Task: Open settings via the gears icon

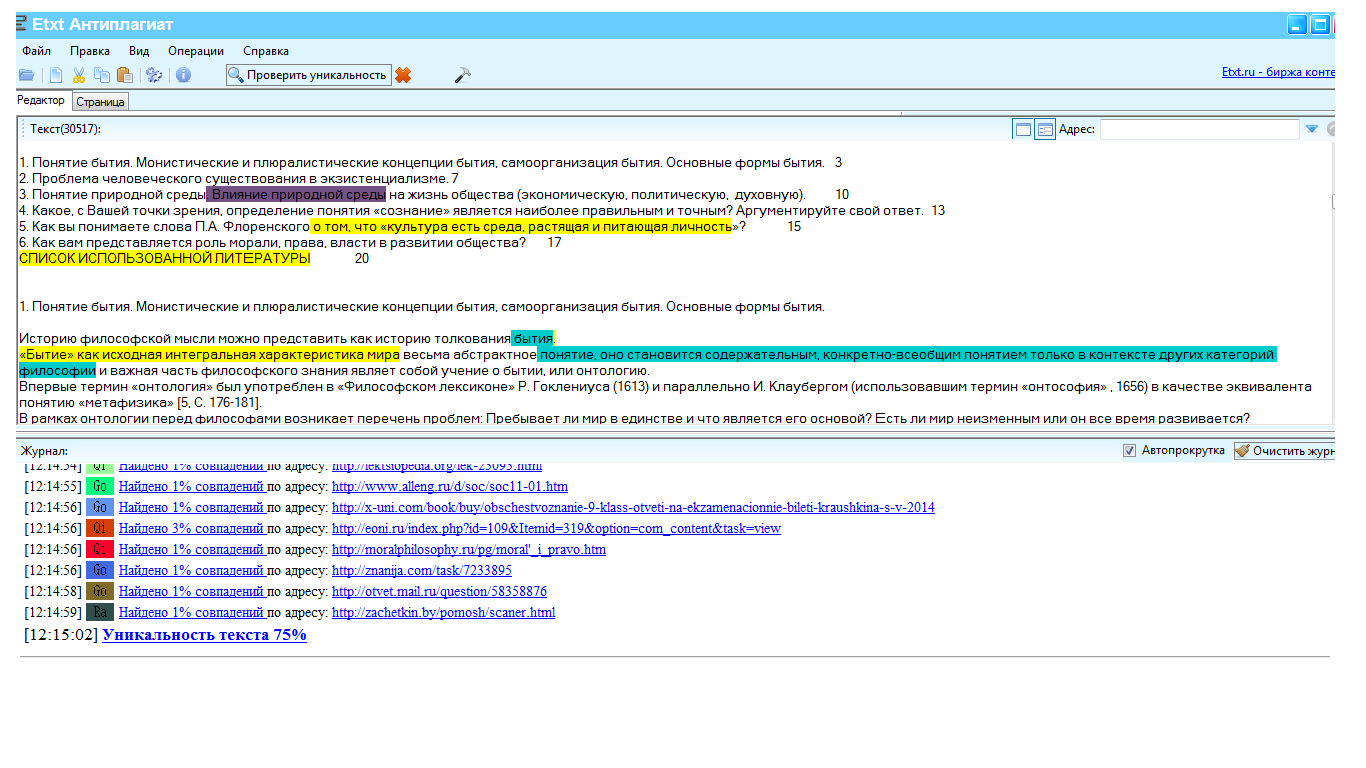Action: click(154, 75)
